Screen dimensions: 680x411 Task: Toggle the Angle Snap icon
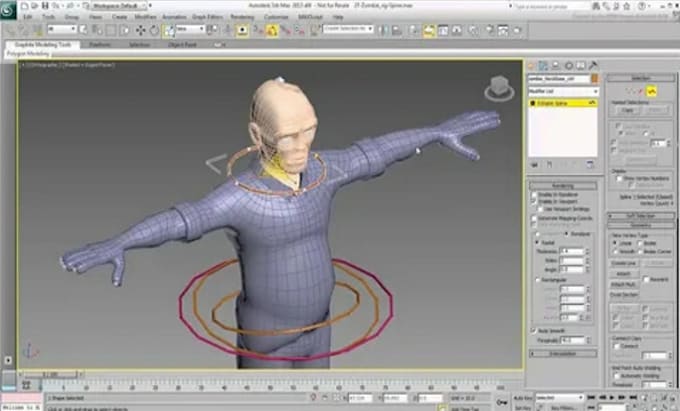(272, 30)
